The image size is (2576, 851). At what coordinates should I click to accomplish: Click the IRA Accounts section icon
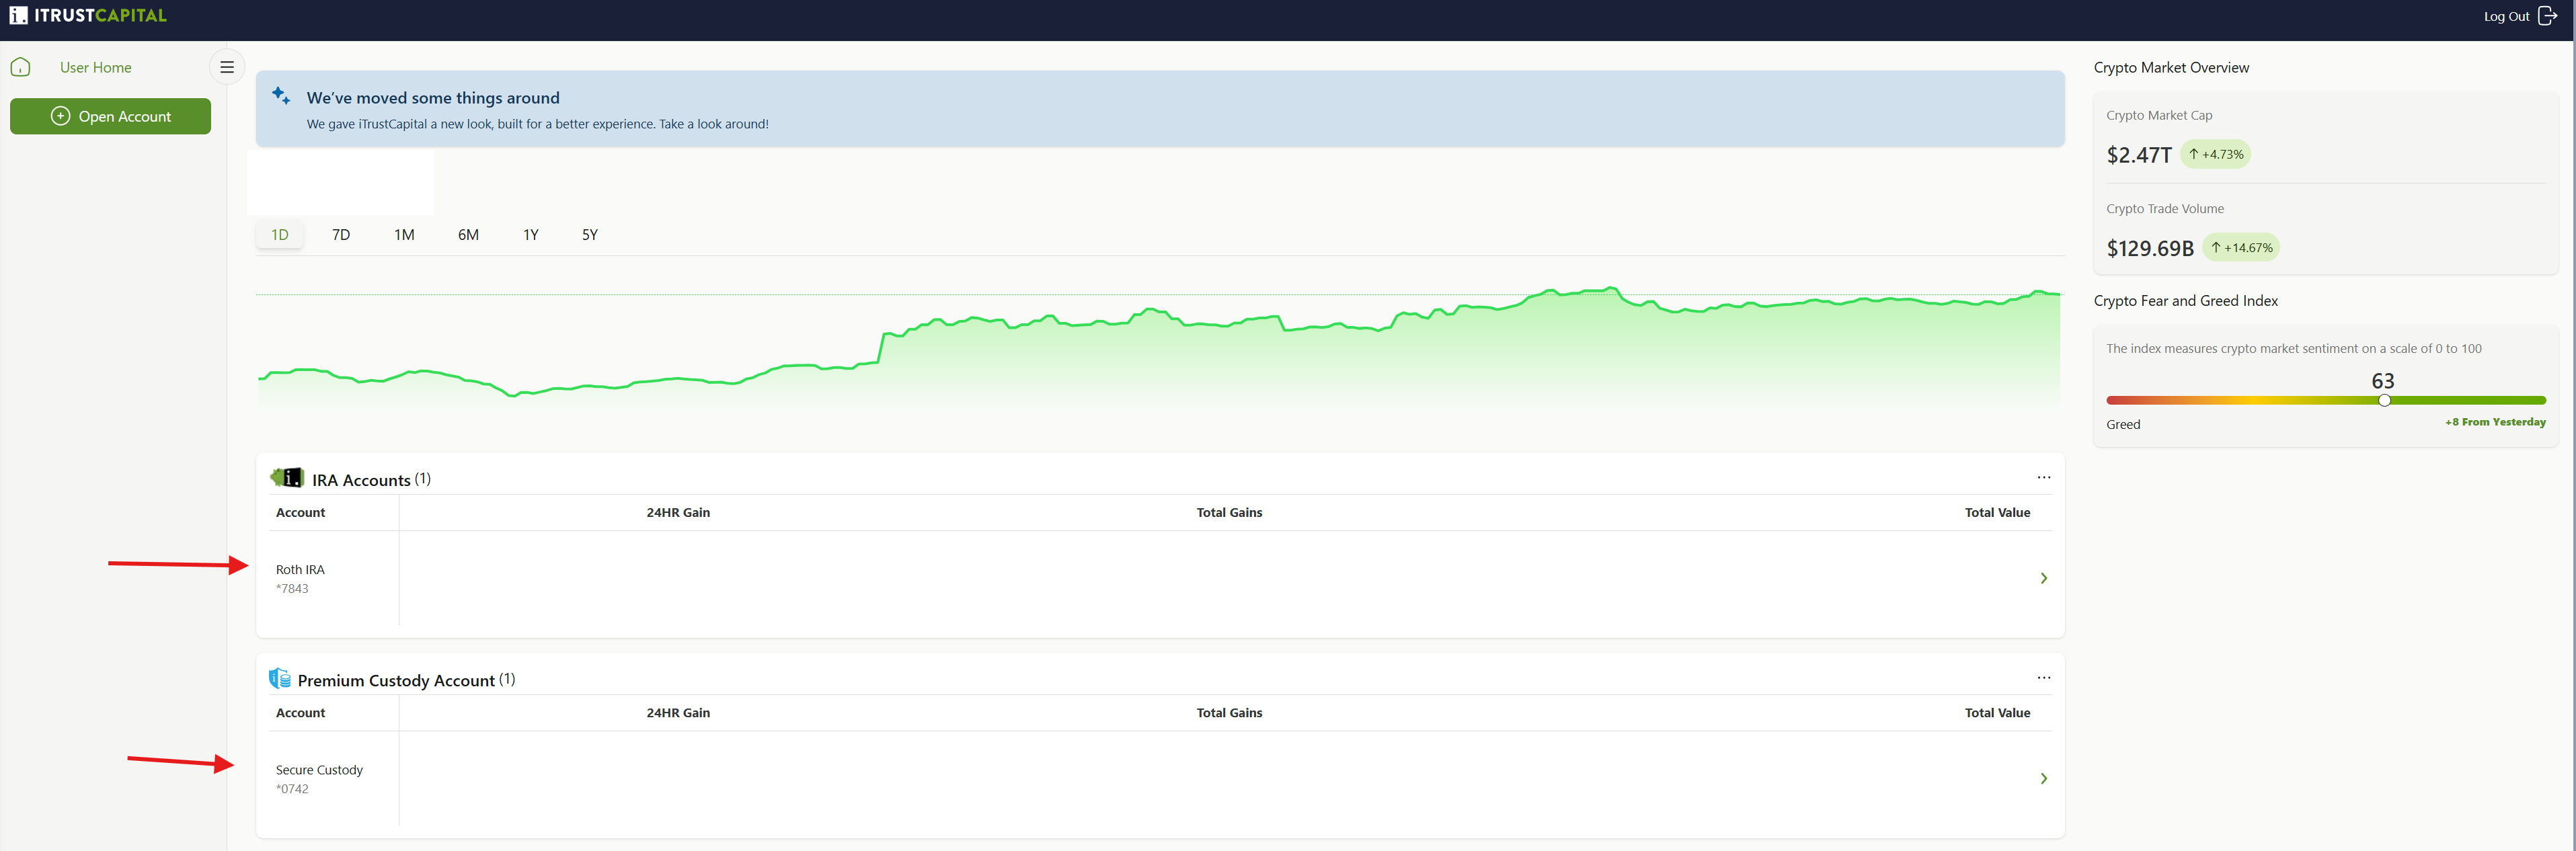[x=287, y=478]
